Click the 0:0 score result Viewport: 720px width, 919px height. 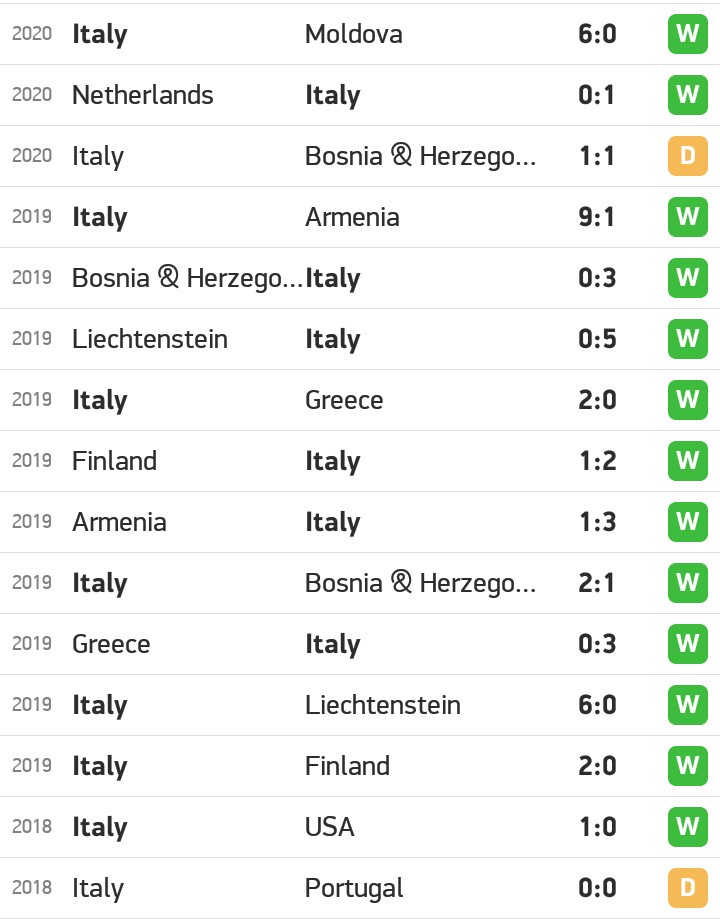[x=597, y=888]
